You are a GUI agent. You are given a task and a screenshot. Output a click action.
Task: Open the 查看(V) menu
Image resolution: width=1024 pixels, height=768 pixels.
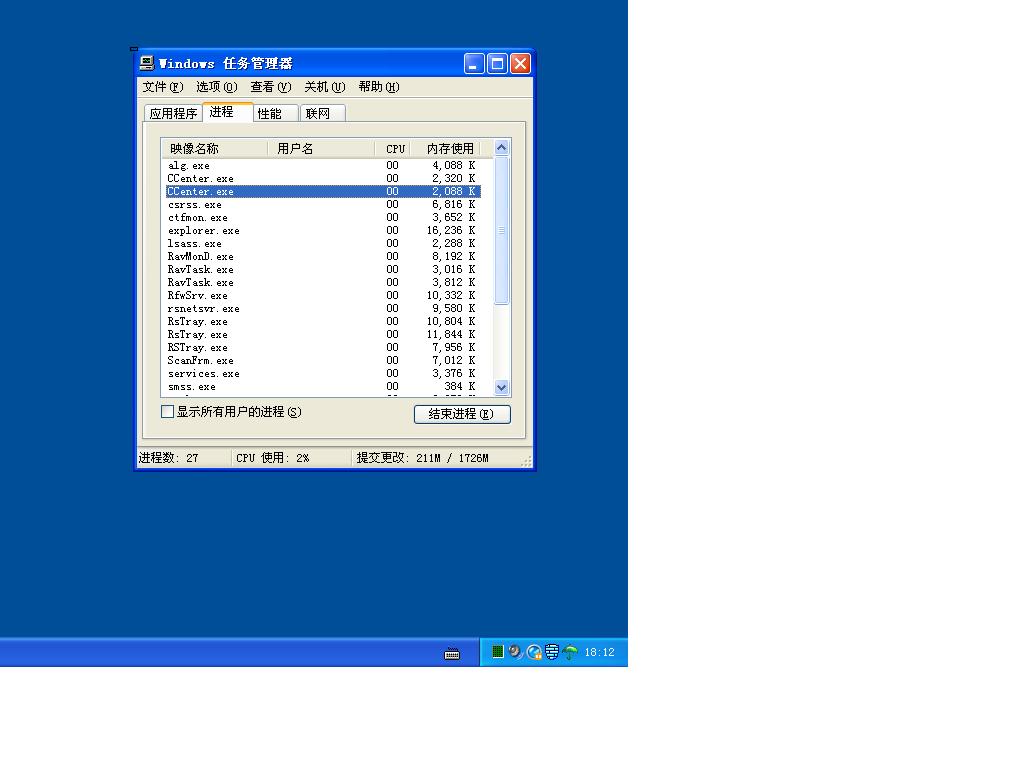270,87
